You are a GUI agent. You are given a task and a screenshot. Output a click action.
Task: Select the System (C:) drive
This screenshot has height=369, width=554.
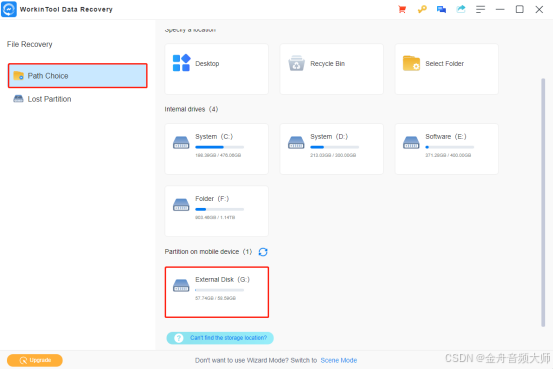217,149
